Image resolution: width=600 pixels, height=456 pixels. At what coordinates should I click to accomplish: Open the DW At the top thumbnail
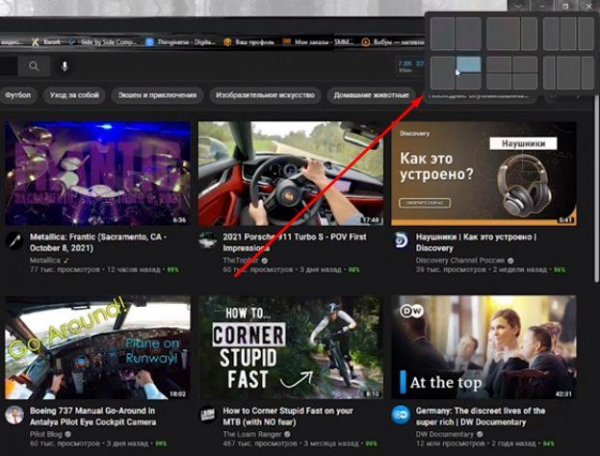click(x=484, y=347)
